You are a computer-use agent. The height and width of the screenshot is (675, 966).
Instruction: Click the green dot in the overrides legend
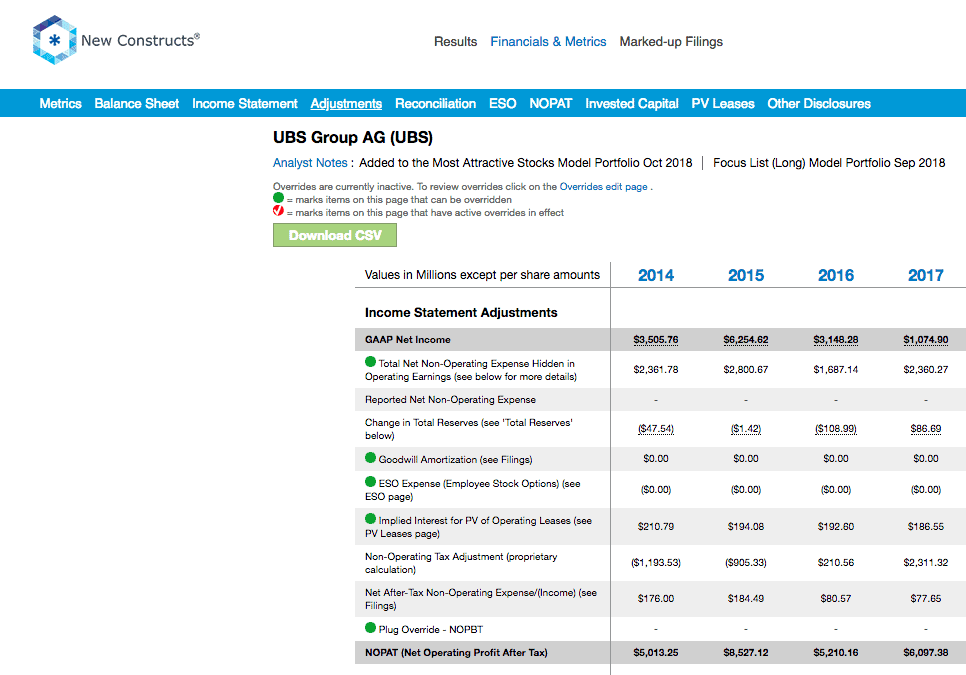pos(278,198)
